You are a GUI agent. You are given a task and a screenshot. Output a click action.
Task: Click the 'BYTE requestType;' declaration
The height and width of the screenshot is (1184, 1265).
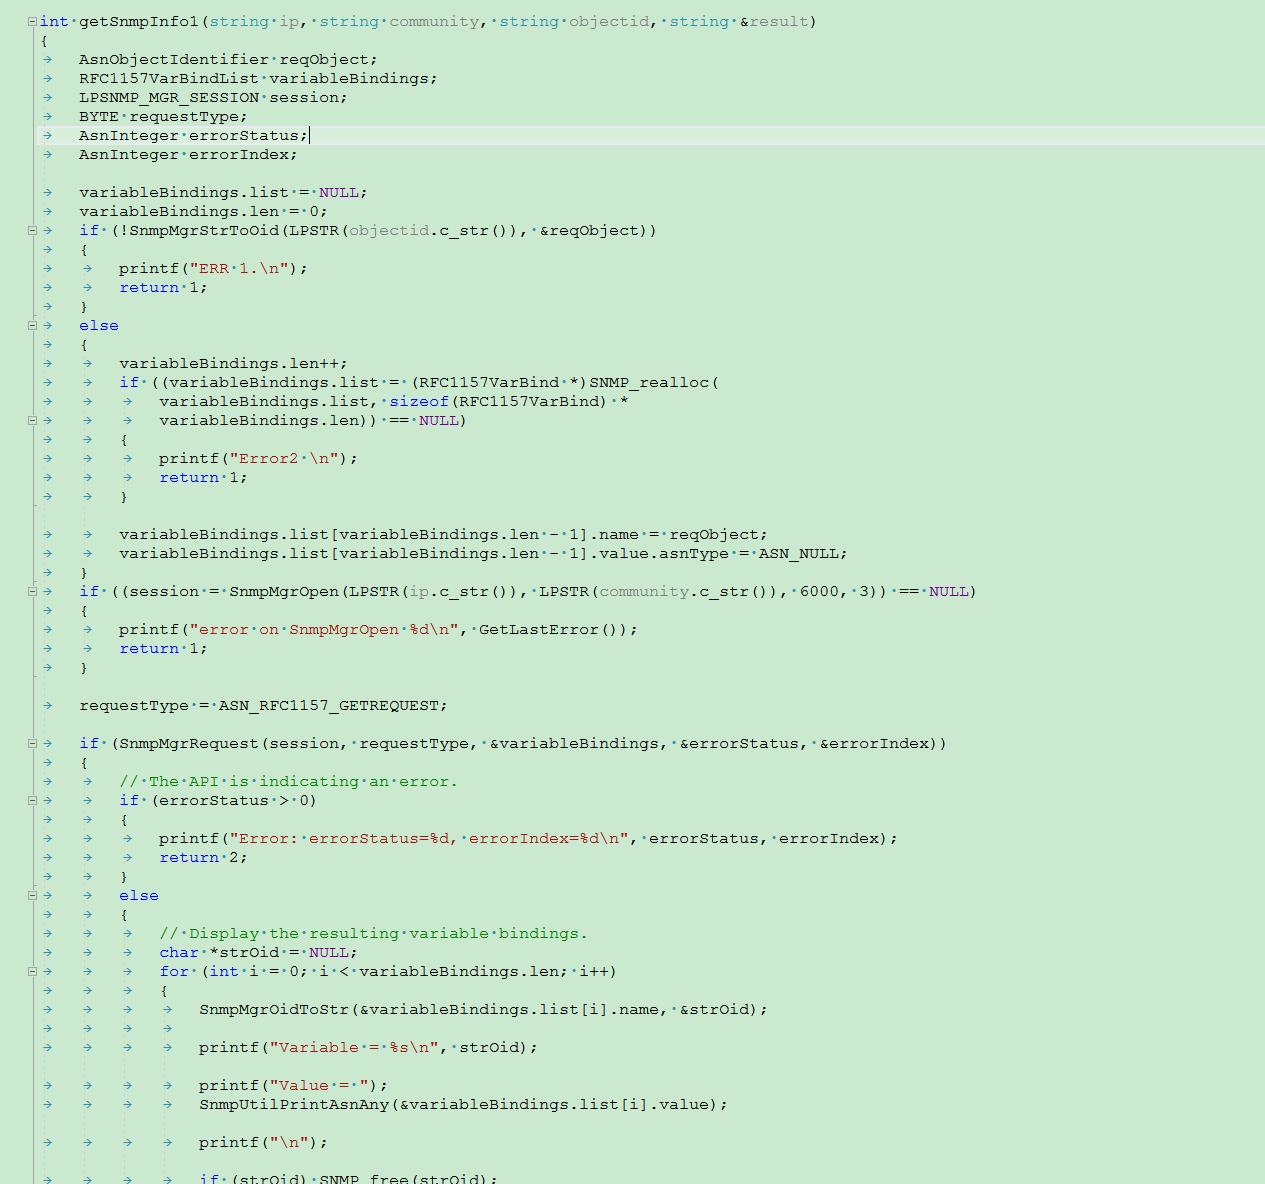(x=163, y=116)
